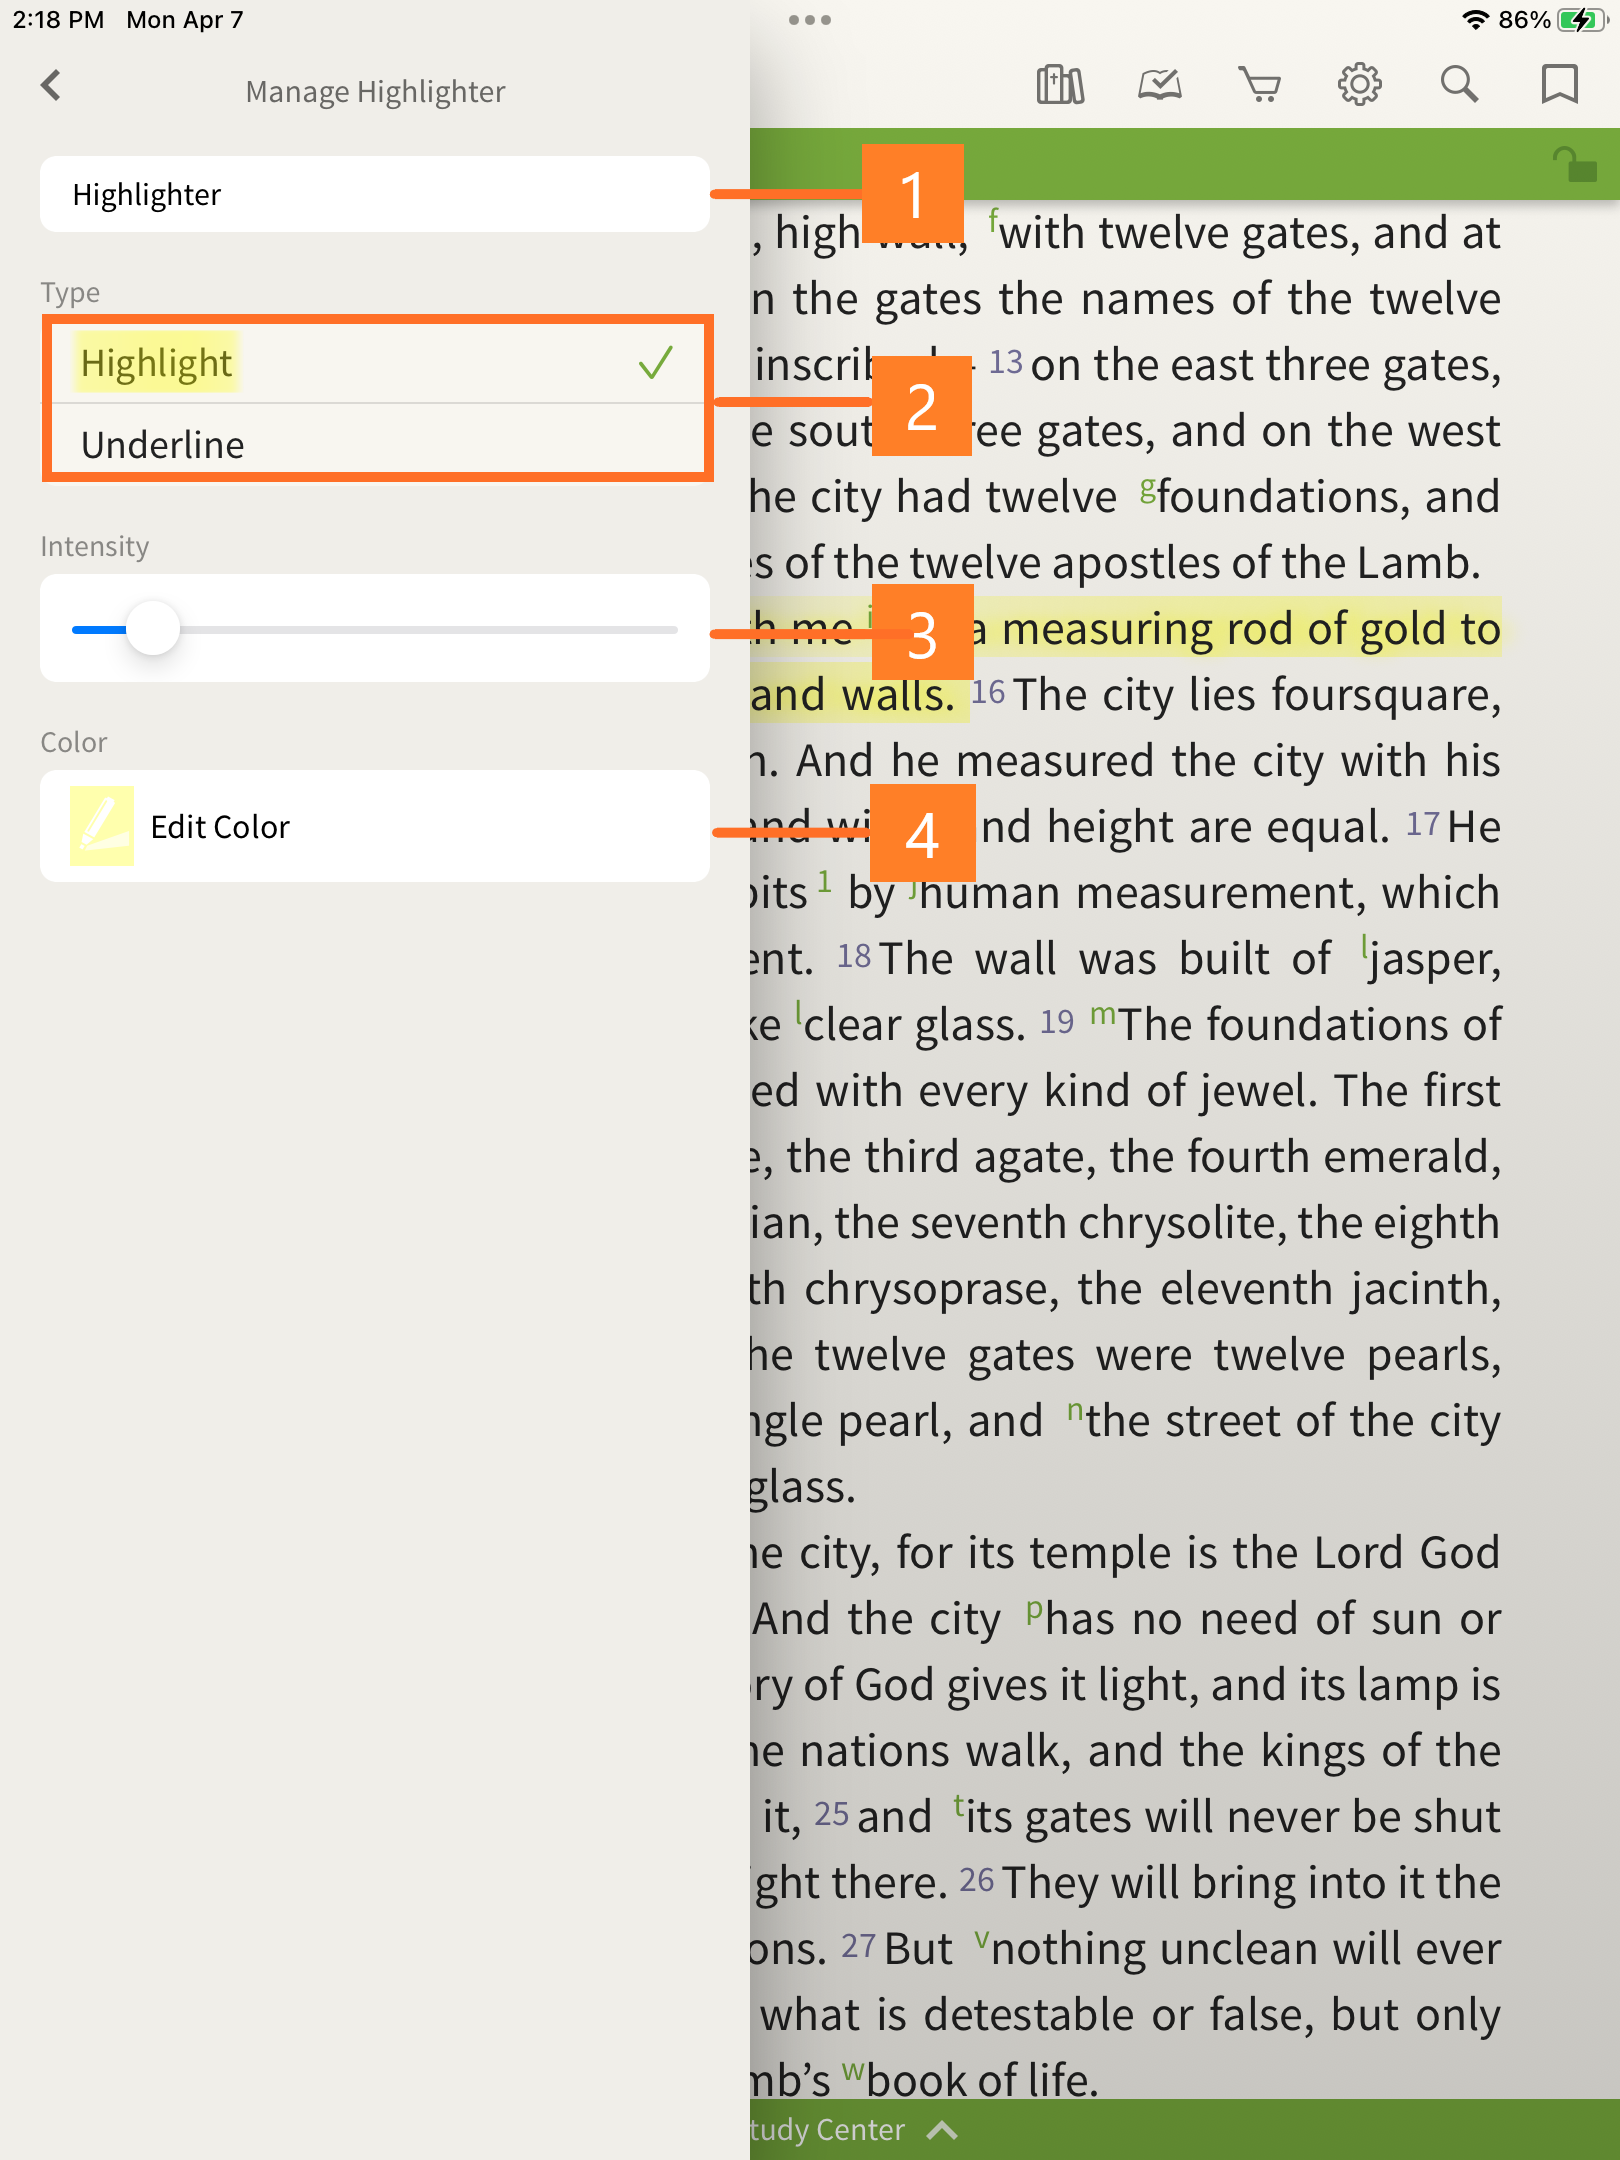
Task: Open the Study Center bar
Action: coord(1185,2130)
